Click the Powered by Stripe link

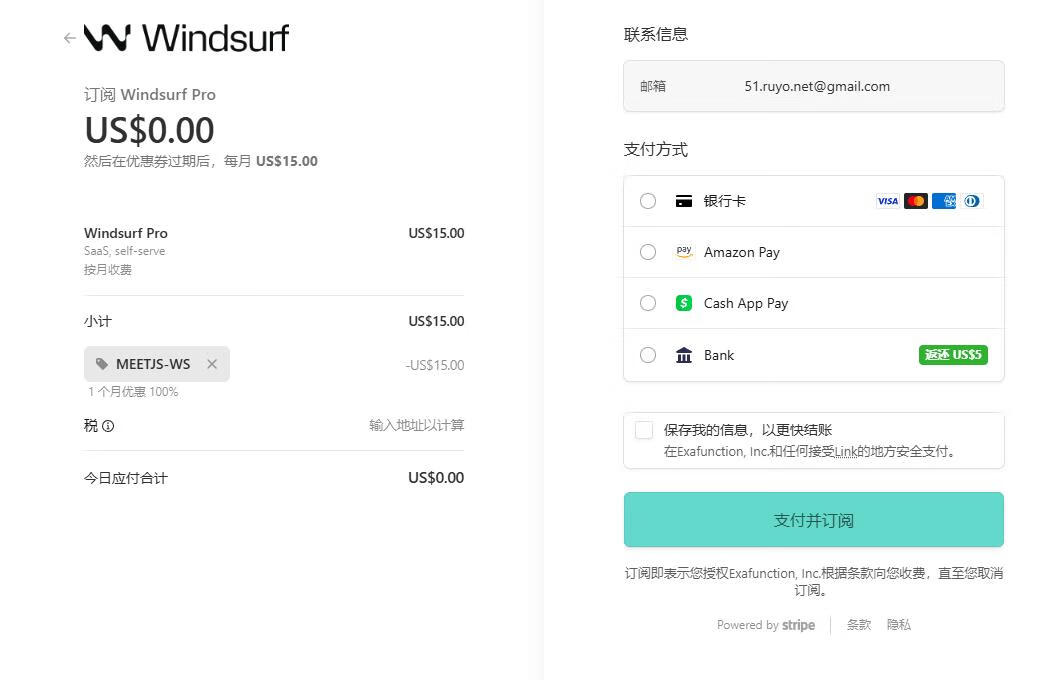tap(766, 625)
